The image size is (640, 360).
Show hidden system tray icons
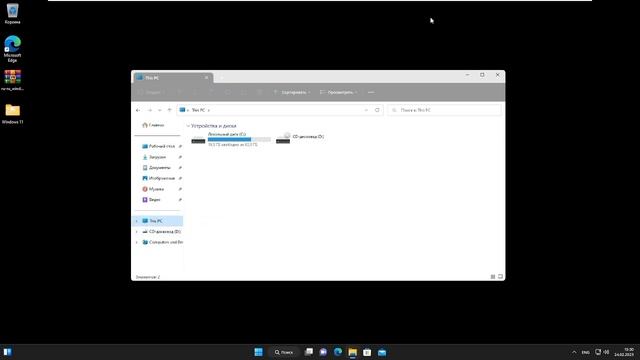point(574,352)
